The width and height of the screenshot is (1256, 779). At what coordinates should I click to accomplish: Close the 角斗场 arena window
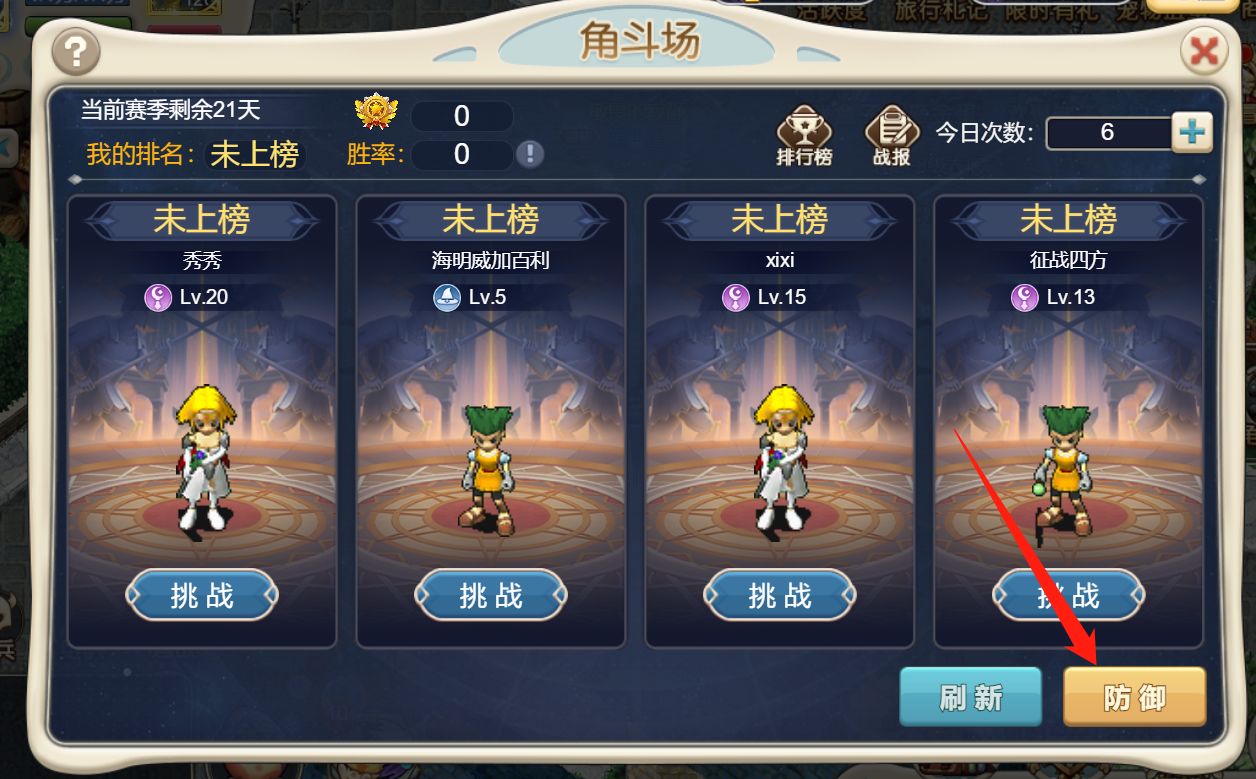click(x=1204, y=49)
